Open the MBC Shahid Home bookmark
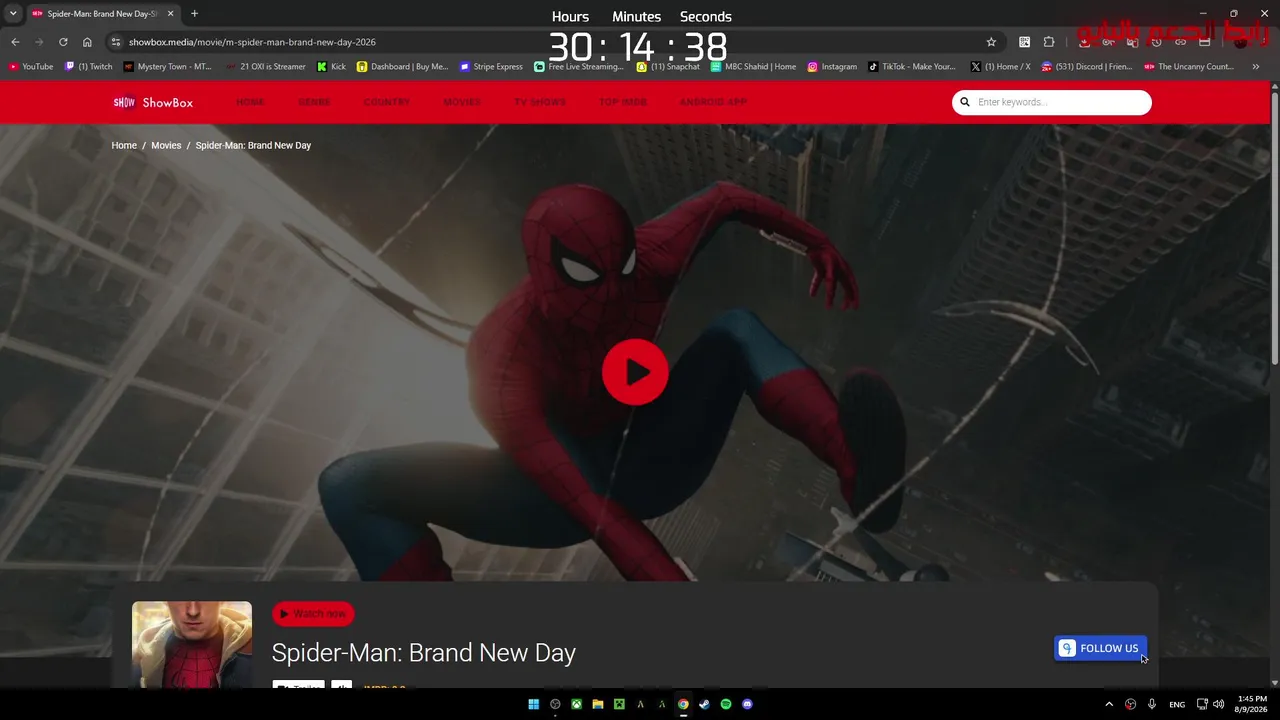1280x720 pixels. [754, 67]
